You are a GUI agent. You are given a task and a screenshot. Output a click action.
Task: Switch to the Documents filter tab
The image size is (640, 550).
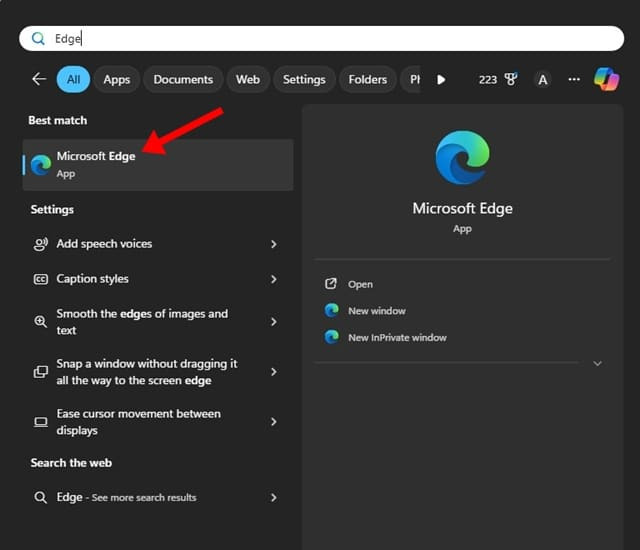(183, 79)
